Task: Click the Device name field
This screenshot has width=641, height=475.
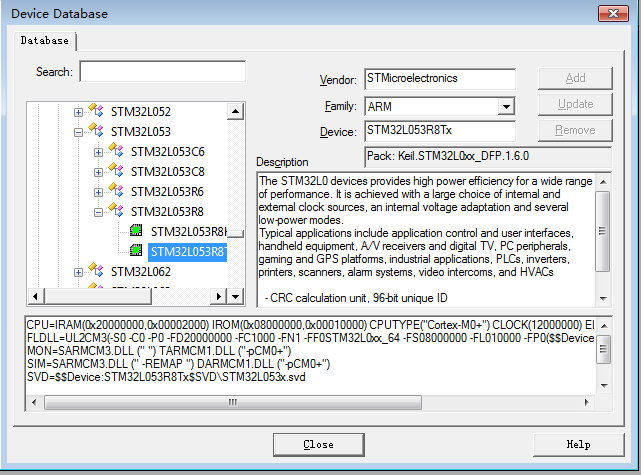Action: coord(440,131)
